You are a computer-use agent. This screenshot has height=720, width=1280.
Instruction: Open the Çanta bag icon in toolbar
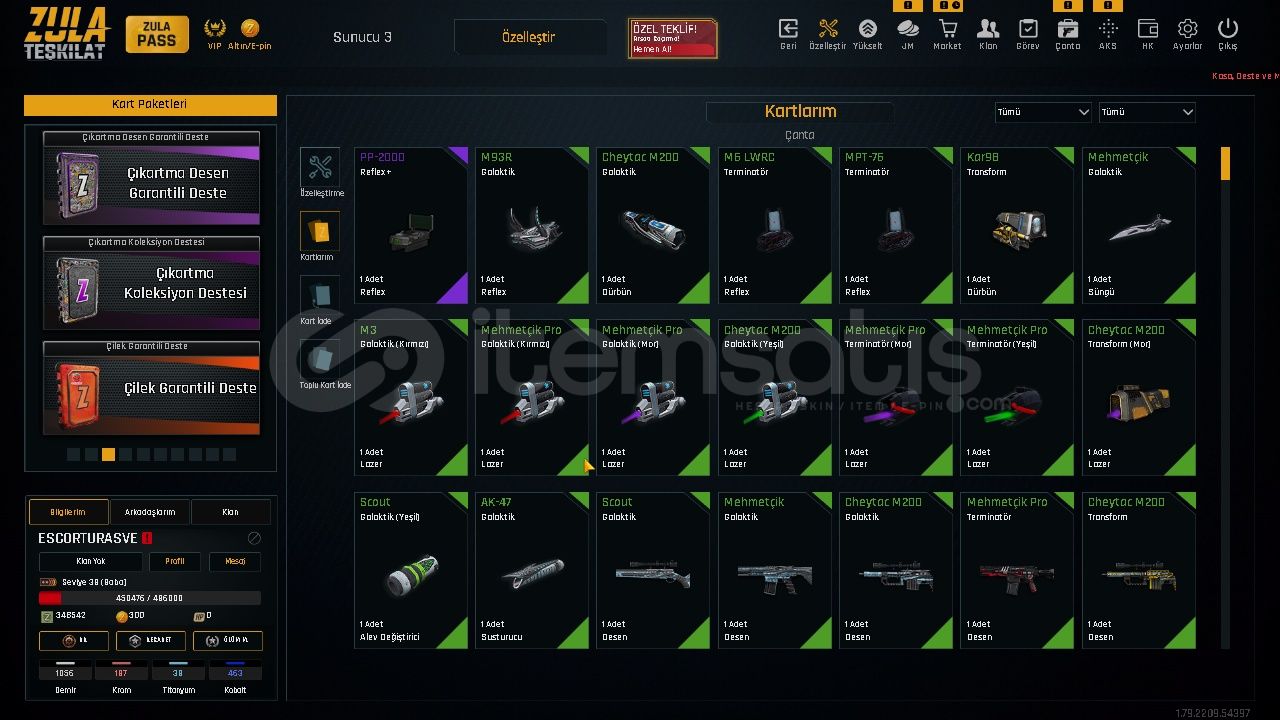coord(1067,33)
